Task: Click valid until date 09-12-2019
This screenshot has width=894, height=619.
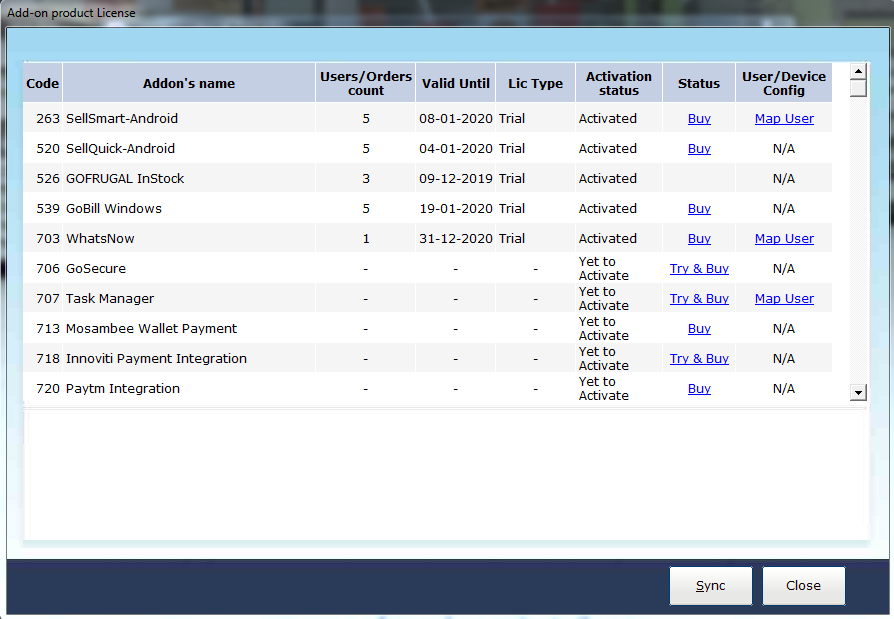Action: pyautogui.click(x=456, y=178)
